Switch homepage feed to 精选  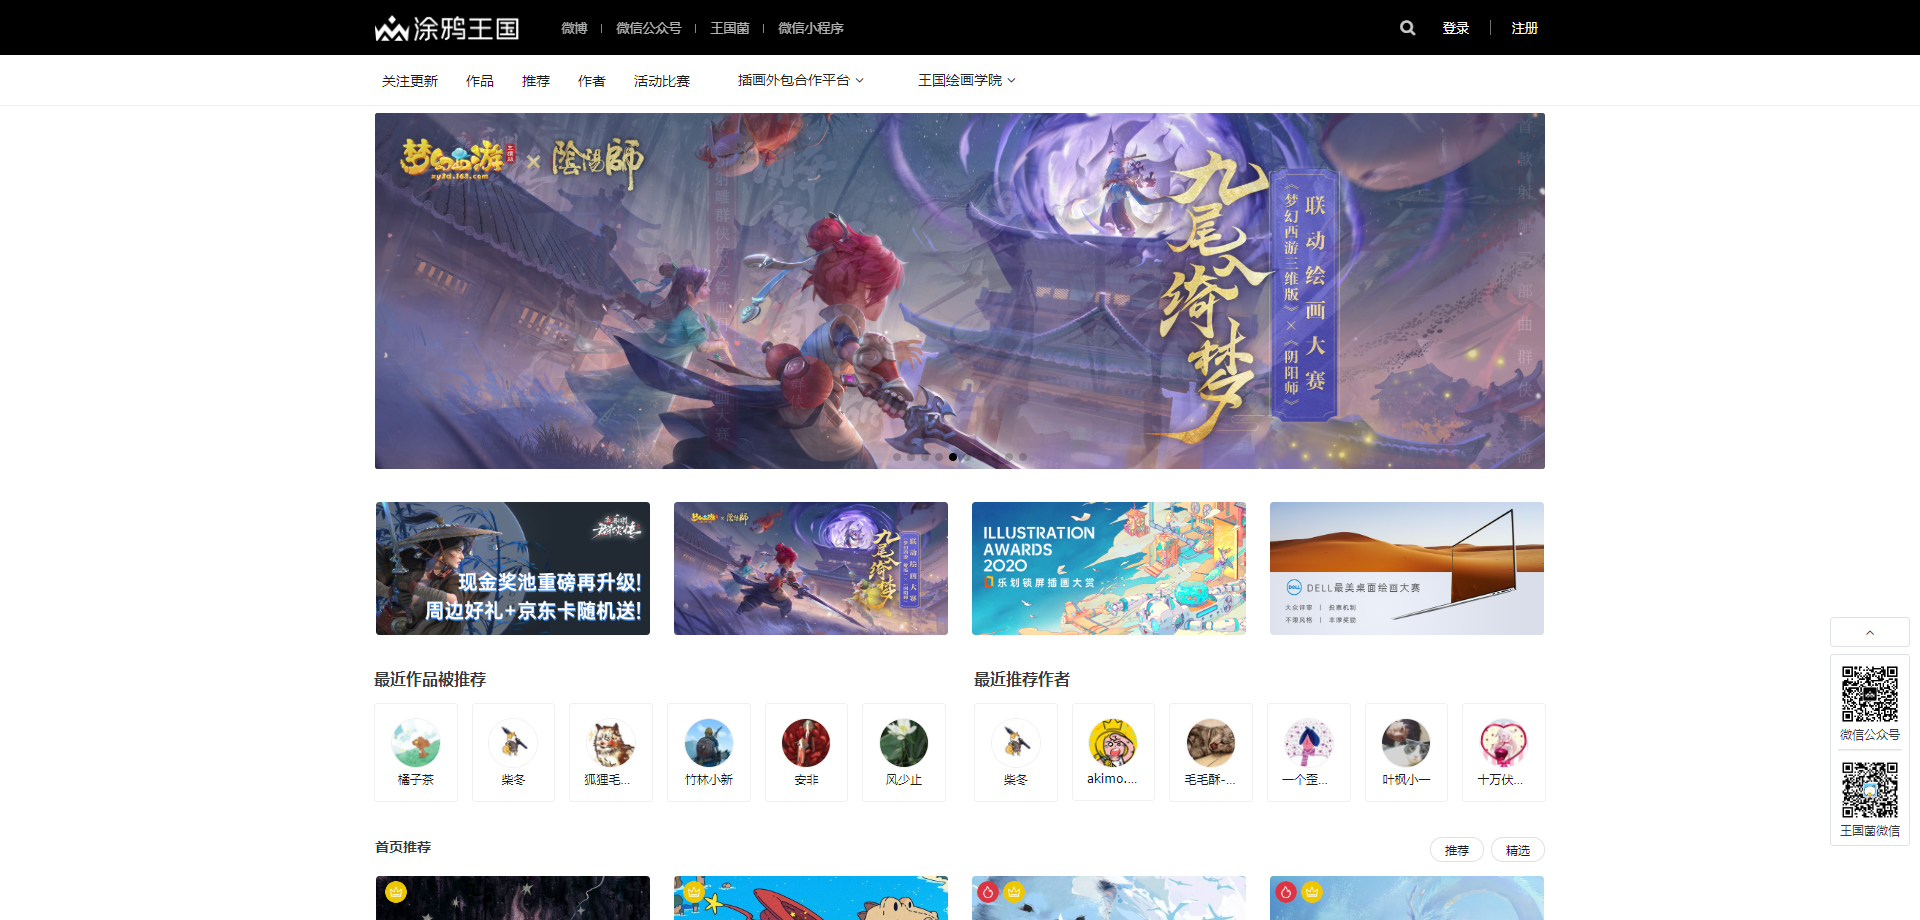(x=1518, y=850)
